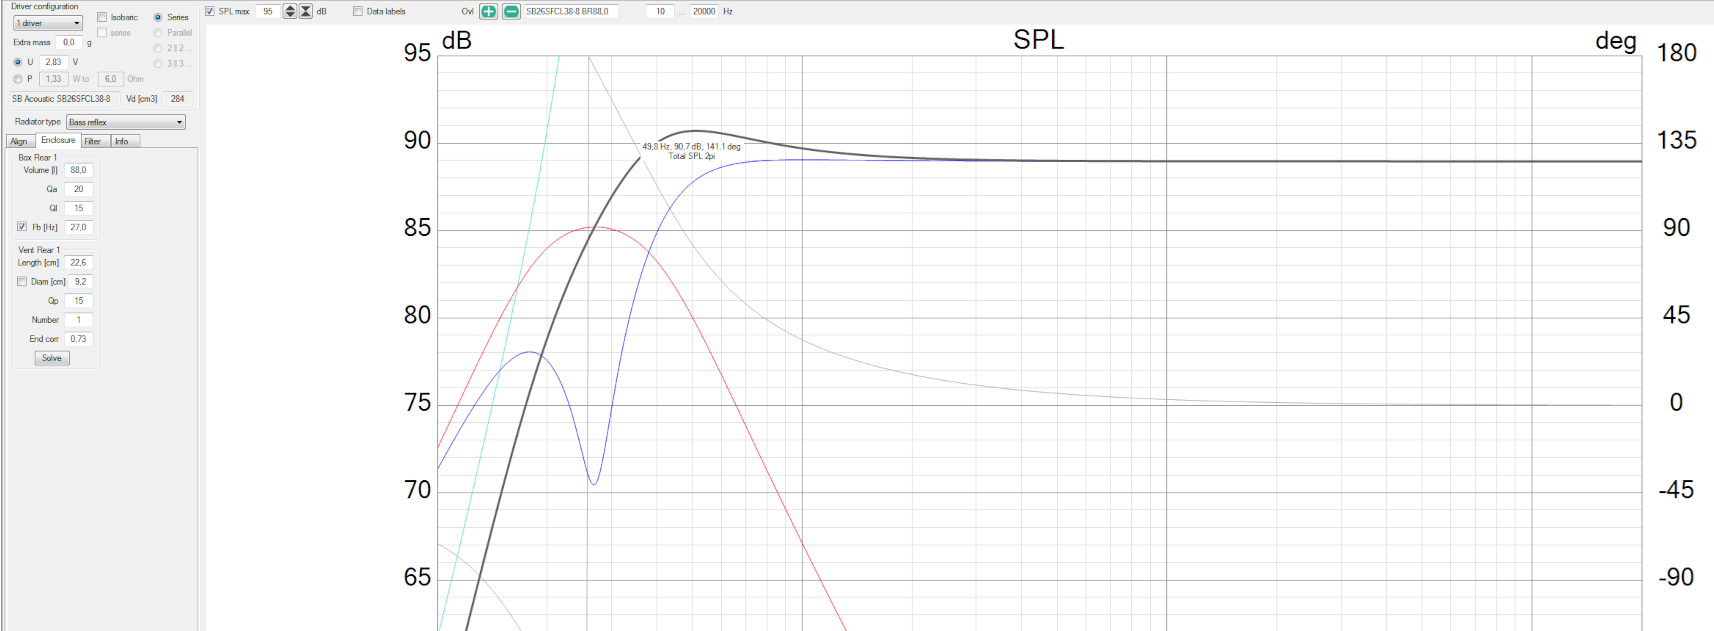Click the Qp field with value 15

coord(78,301)
